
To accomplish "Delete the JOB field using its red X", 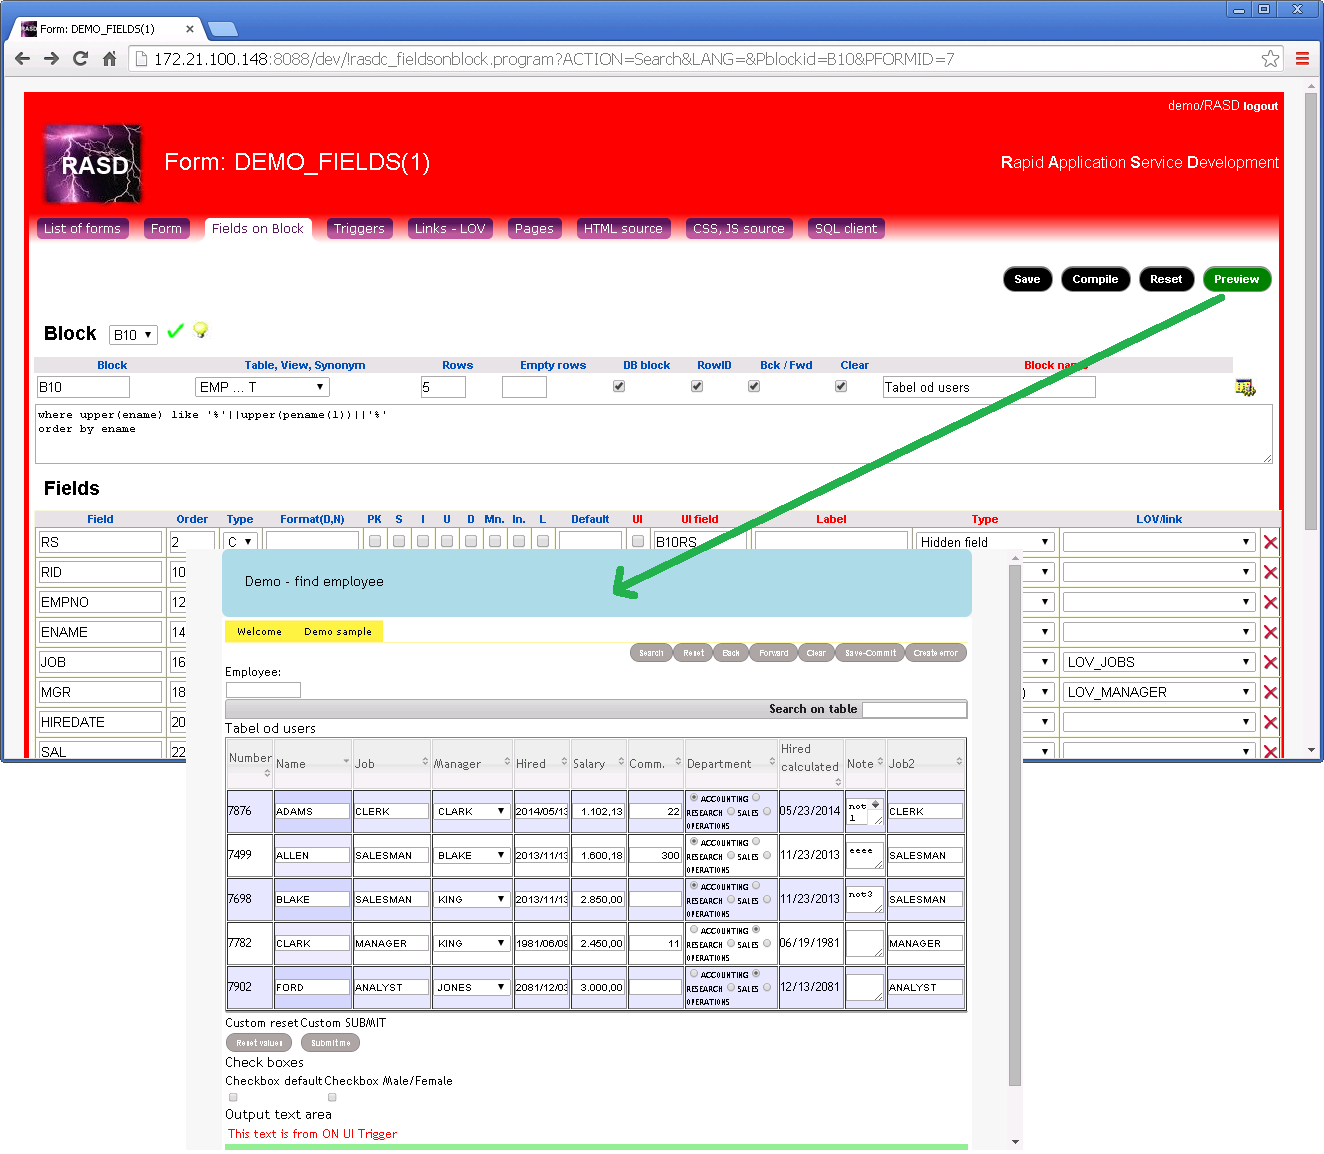I will (1270, 661).
